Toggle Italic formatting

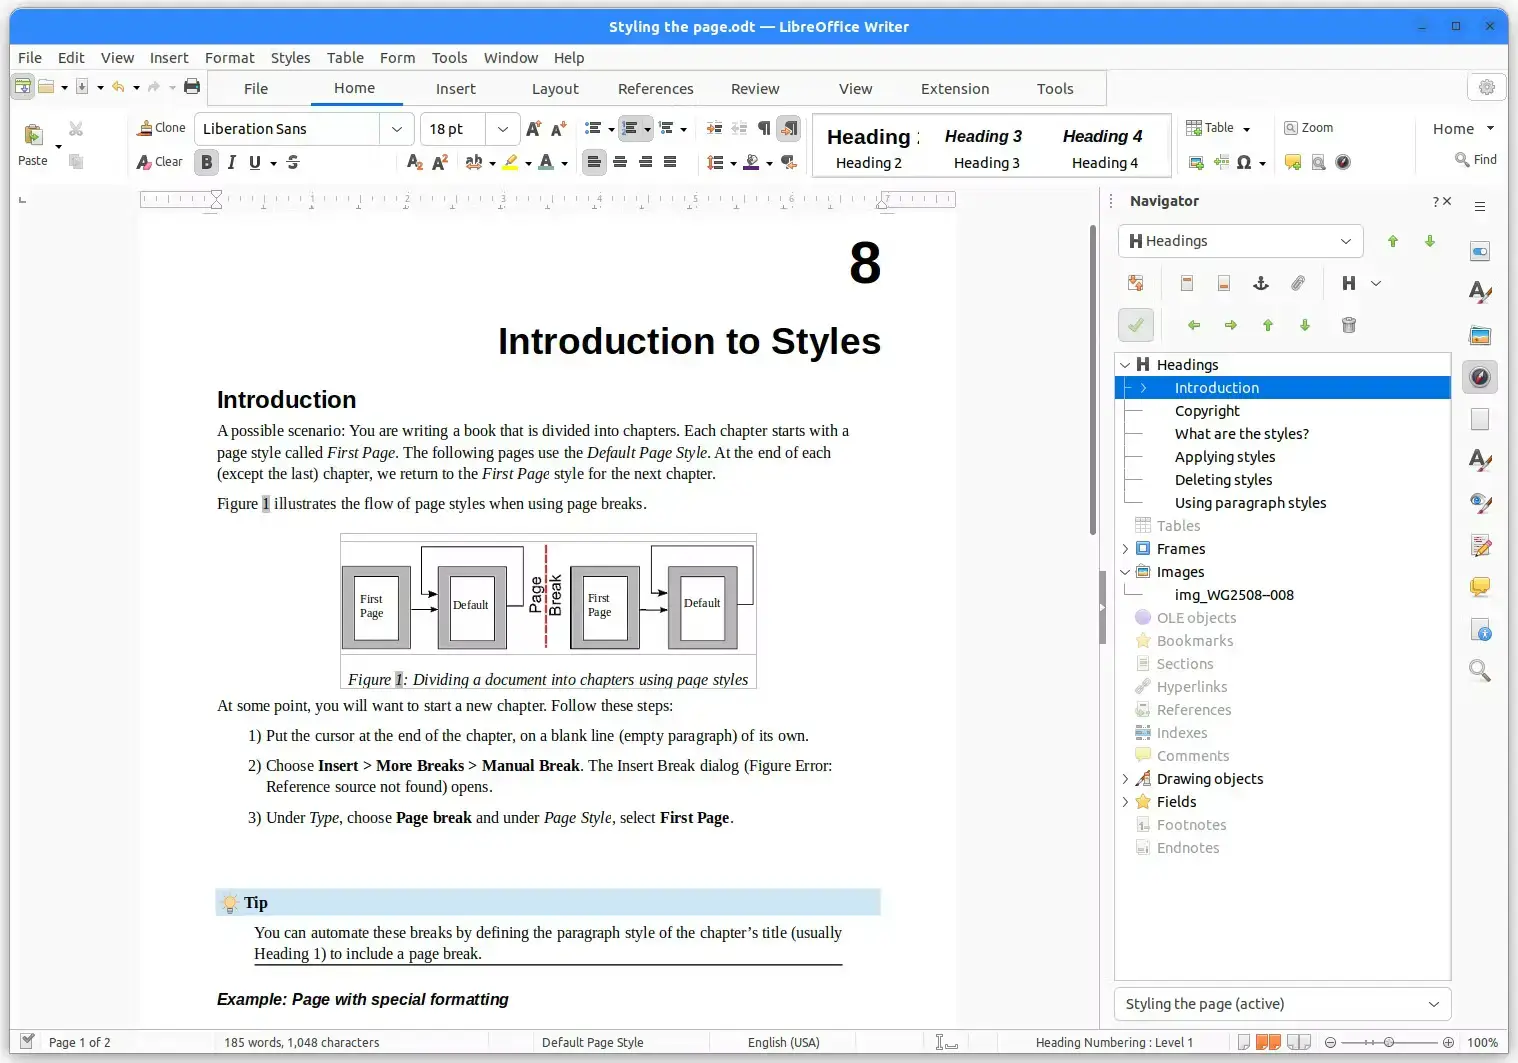pos(232,162)
